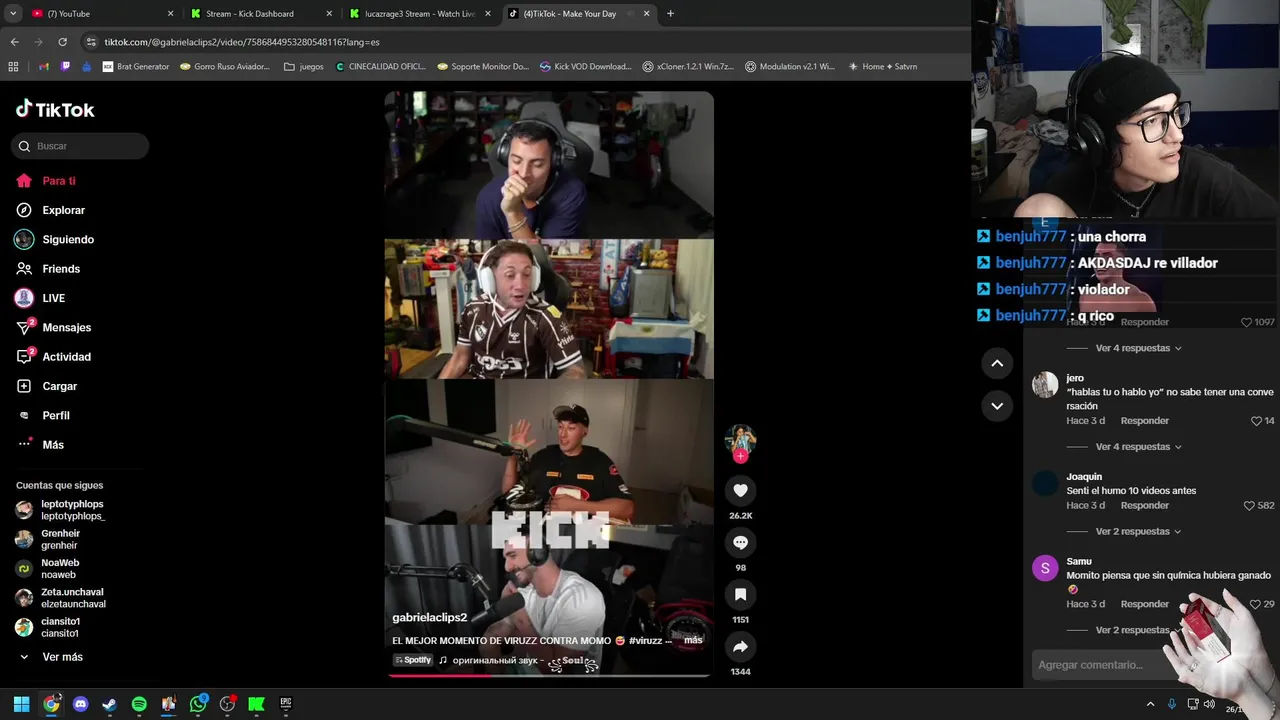The height and width of the screenshot is (720, 1280).
Task: Open the Brat Generator bookmark
Action: tap(136, 66)
